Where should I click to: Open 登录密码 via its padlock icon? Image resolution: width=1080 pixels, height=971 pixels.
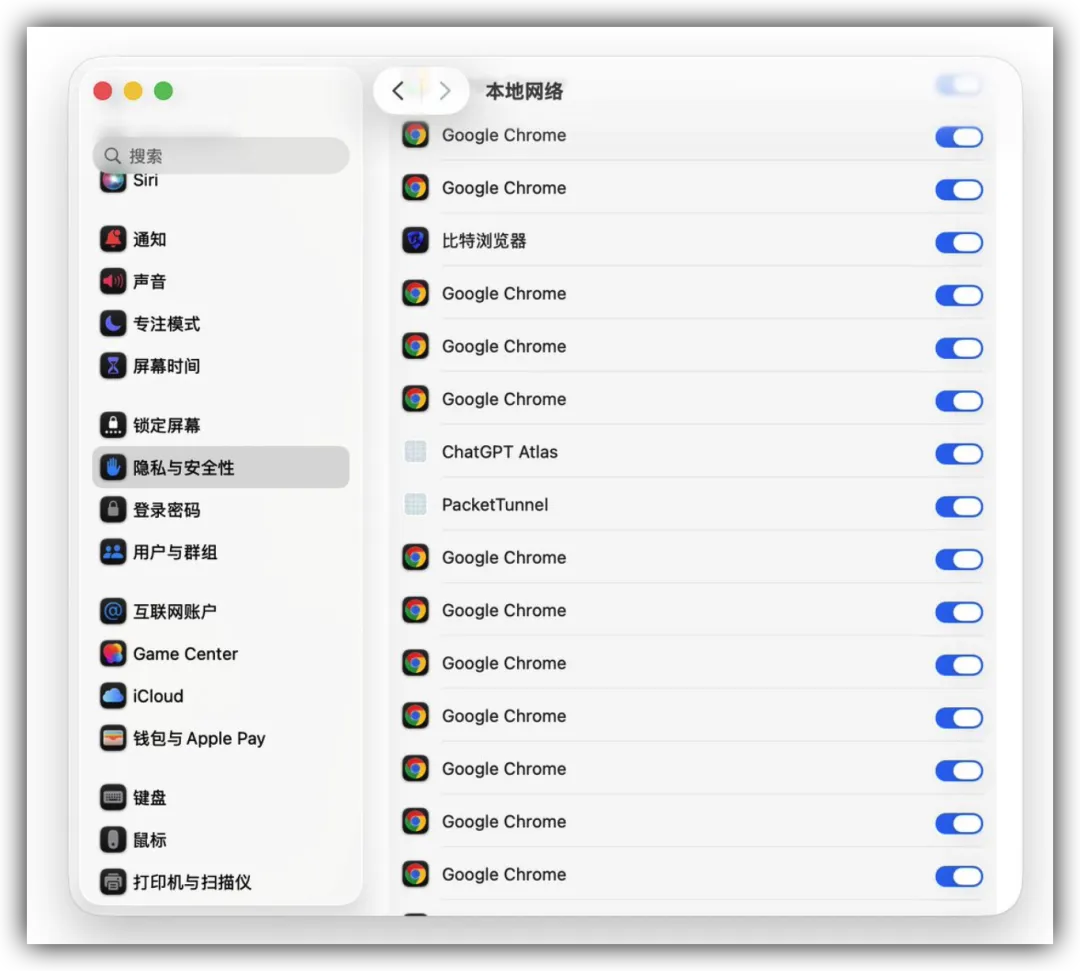[113, 510]
